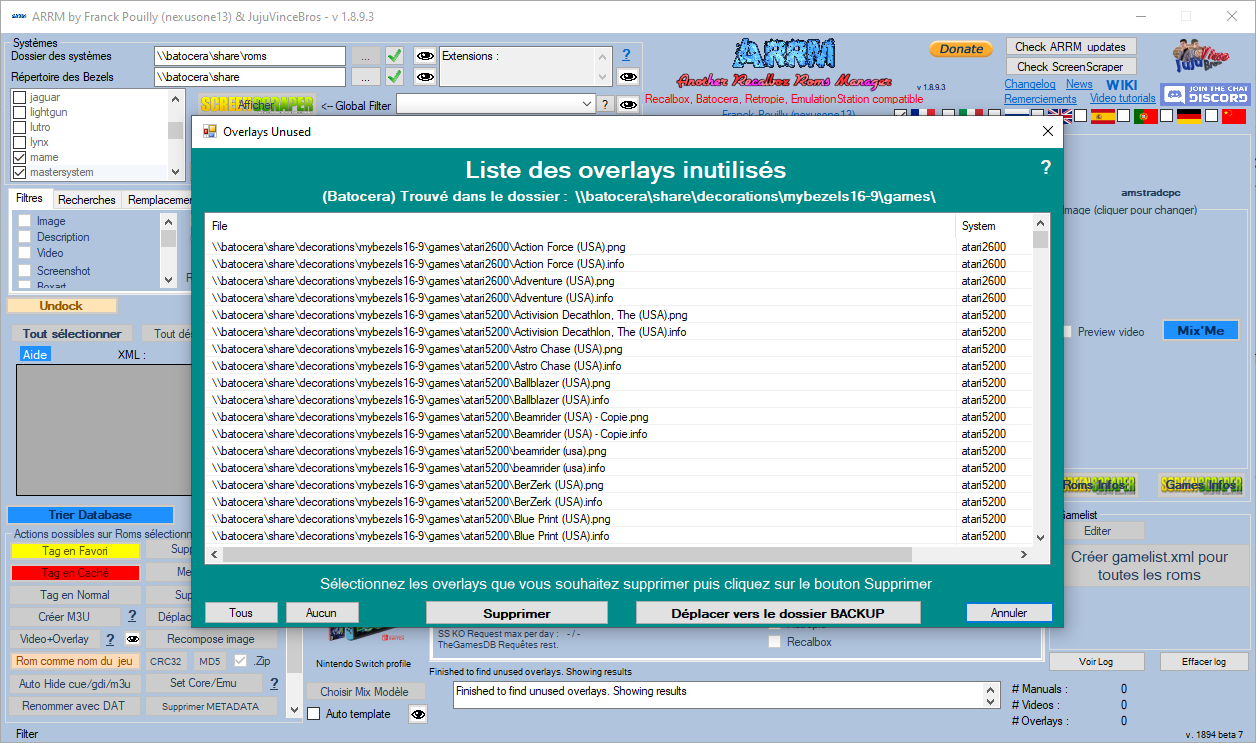1256x743 pixels.
Task: Open the Global Filter dropdown
Action: (587, 104)
